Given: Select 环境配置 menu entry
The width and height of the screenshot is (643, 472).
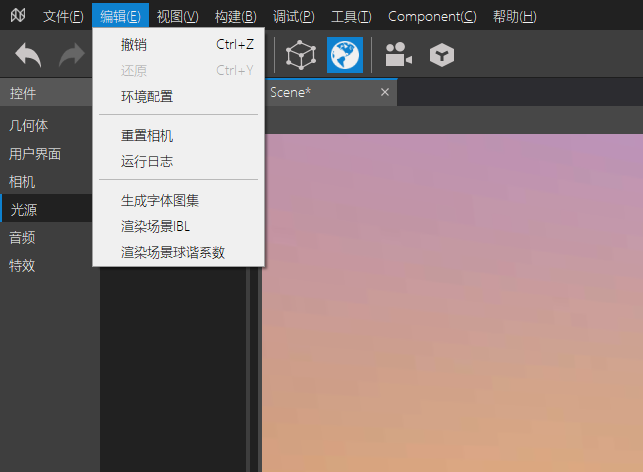Looking at the screenshot, I should click(178, 97).
